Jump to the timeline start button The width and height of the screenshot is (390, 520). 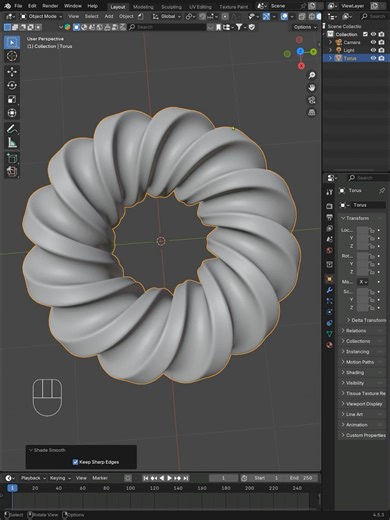(x=146, y=478)
